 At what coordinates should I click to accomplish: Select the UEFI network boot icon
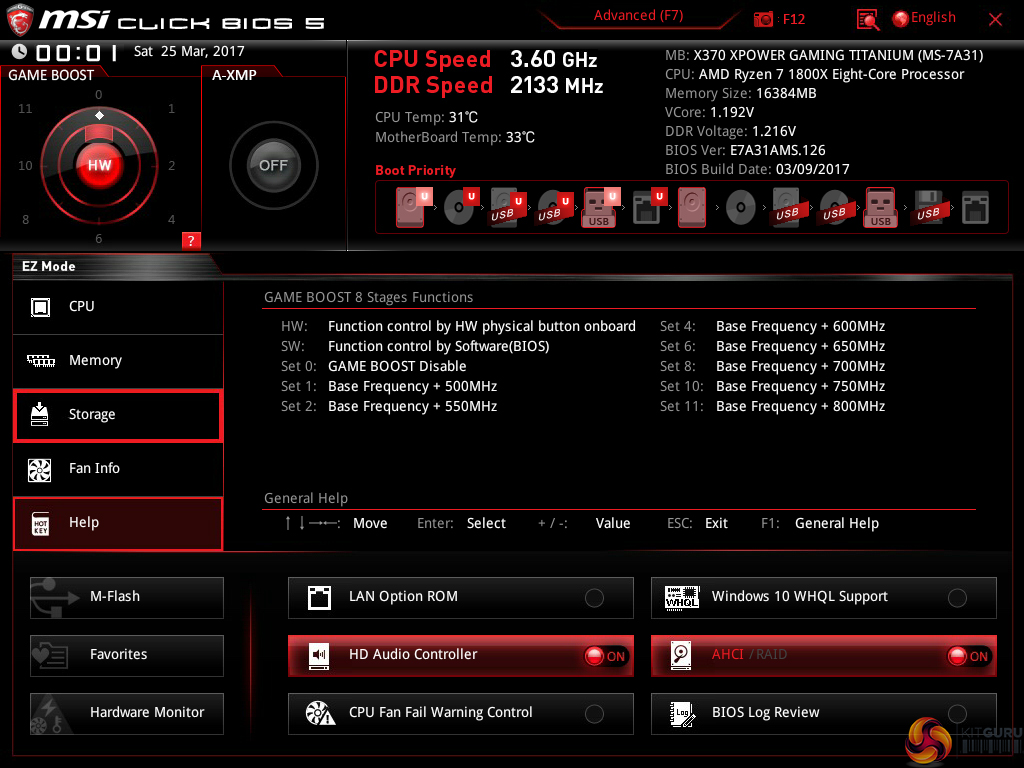tap(649, 207)
